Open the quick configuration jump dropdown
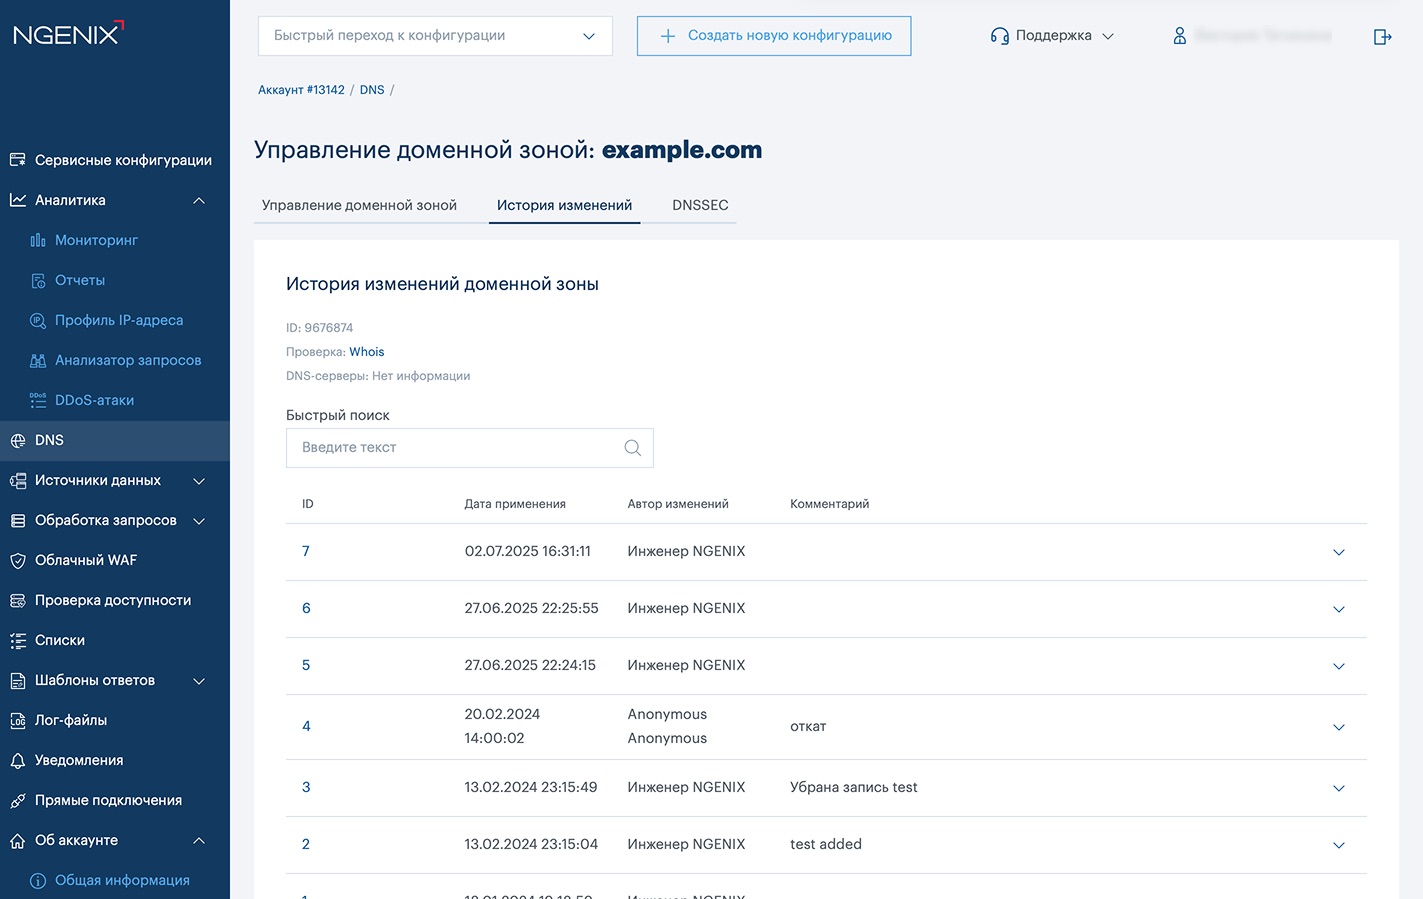1423x899 pixels. 435,36
